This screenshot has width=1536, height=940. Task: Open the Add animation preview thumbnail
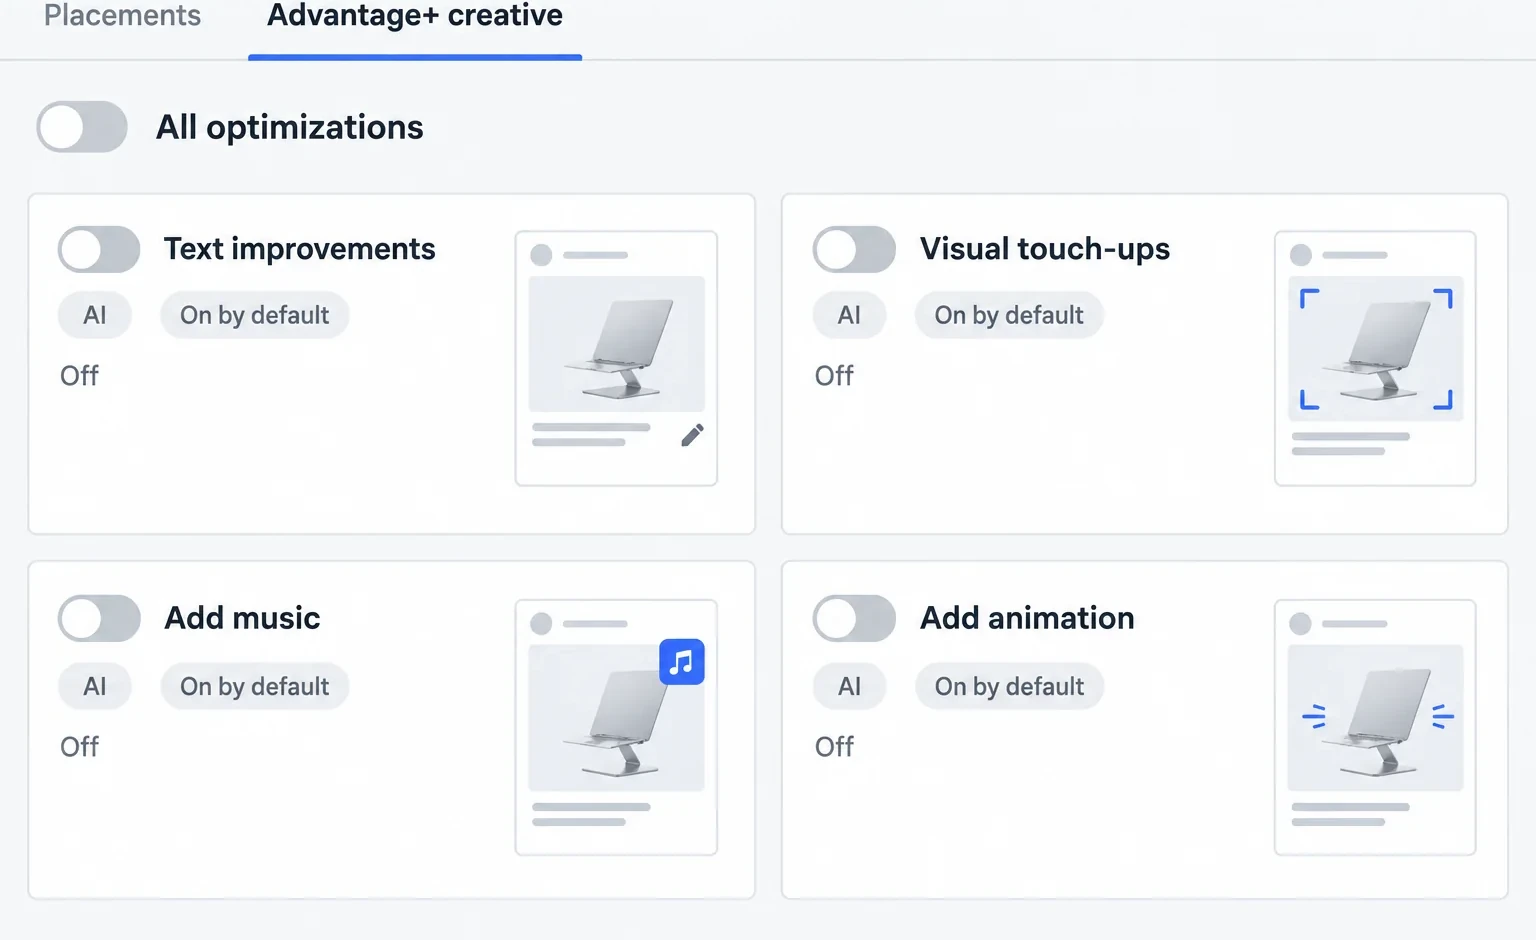(x=1375, y=728)
